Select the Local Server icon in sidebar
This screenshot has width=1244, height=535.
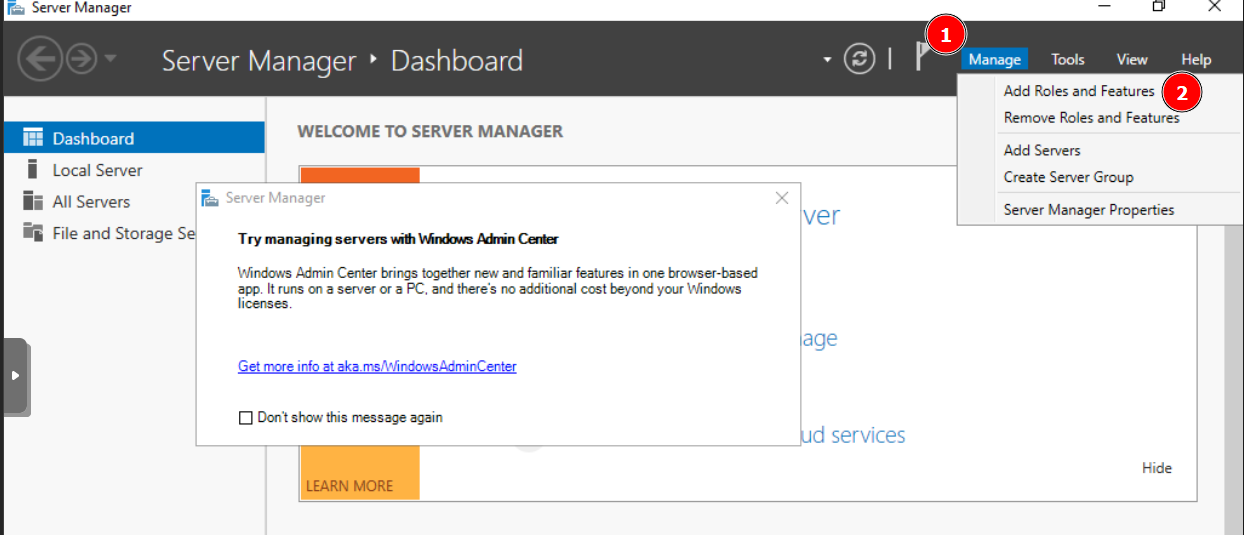pyautogui.click(x=33, y=170)
